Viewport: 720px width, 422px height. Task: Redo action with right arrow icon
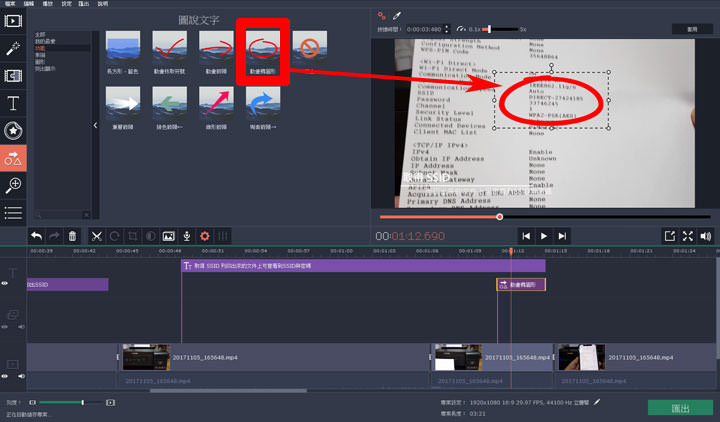click(x=54, y=236)
